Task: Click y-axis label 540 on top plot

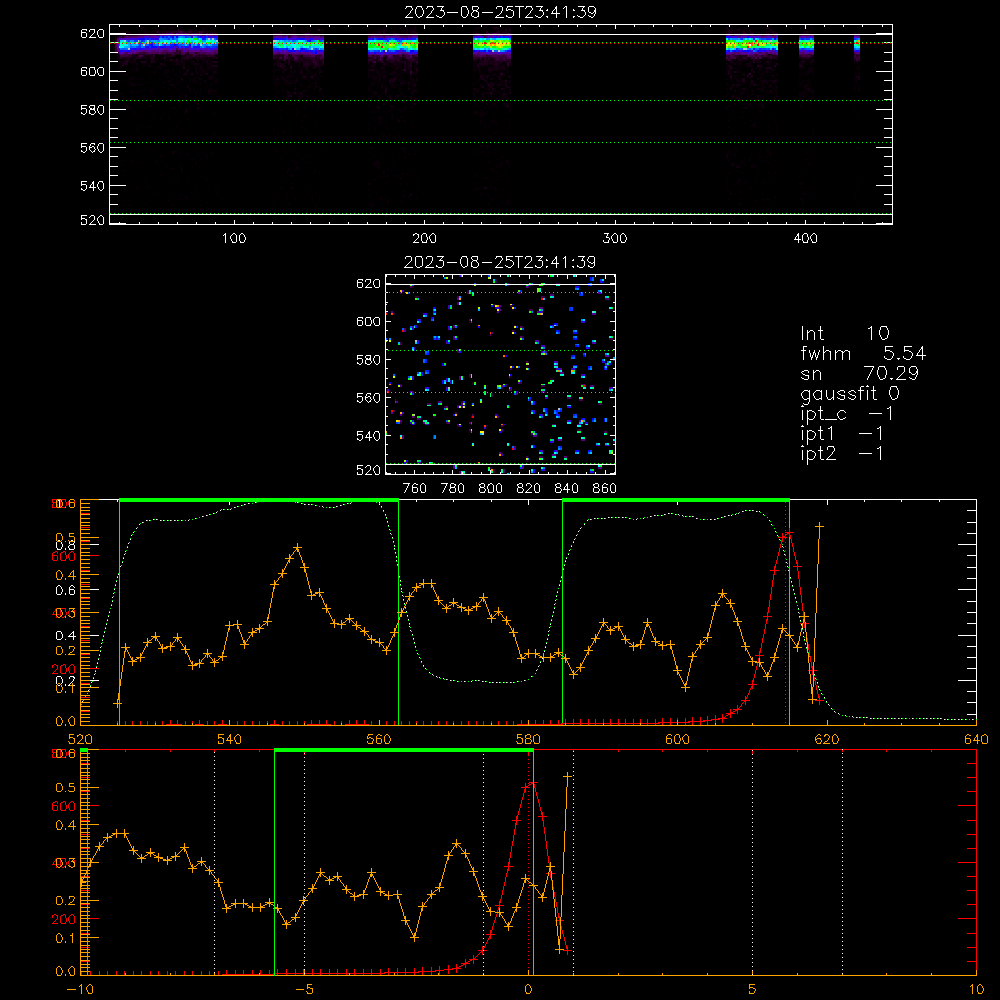Action: [92, 186]
